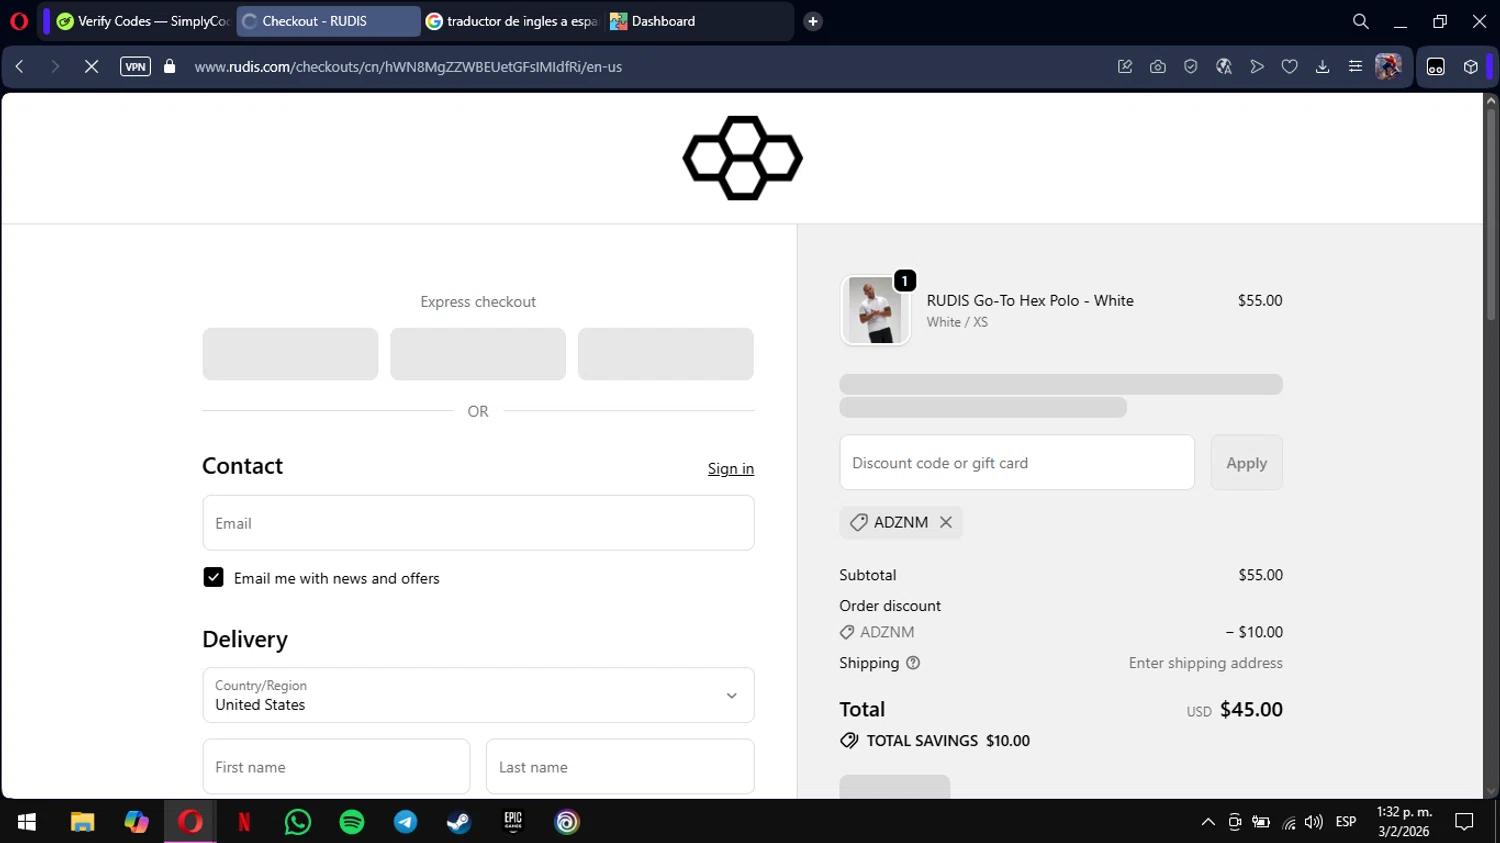Screen dimensions: 1500x843
Task: Open Ubisoft Connect from the taskbar
Action: 567,822
